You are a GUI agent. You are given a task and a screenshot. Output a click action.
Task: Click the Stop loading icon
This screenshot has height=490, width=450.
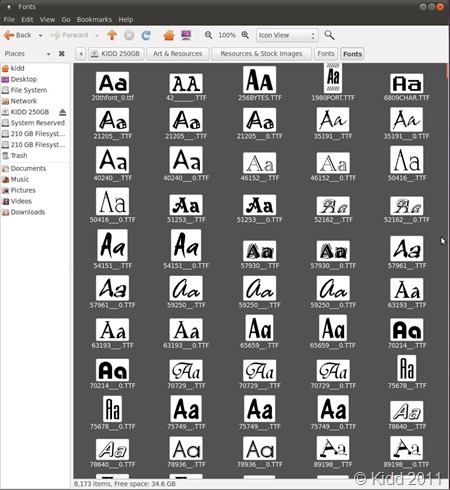pyautogui.click(x=129, y=35)
